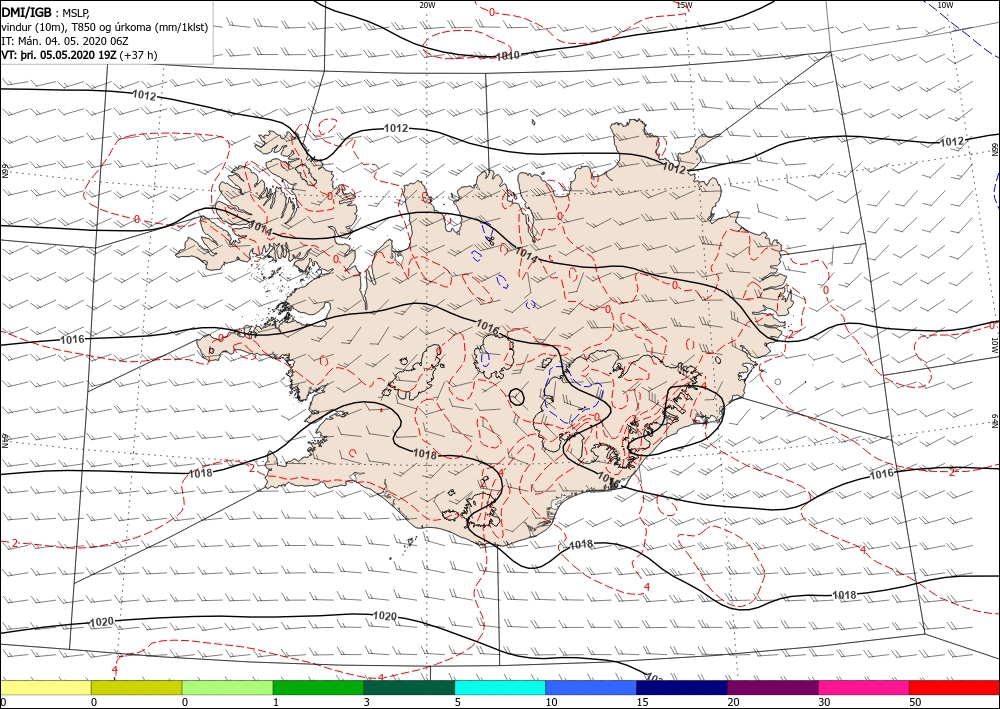Click legend value "50" under the color bar
The image size is (1000, 709).
coord(915,702)
